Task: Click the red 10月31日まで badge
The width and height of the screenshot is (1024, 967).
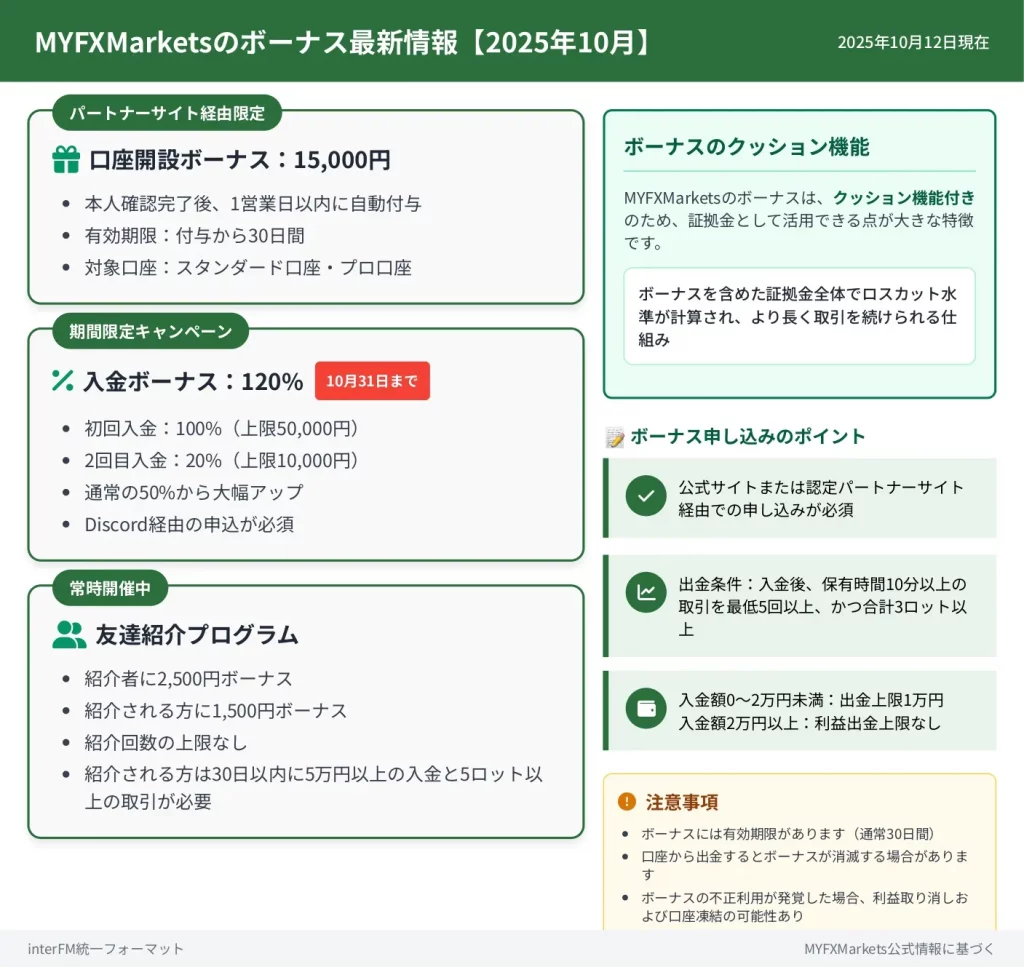Action: click(372, 381)
